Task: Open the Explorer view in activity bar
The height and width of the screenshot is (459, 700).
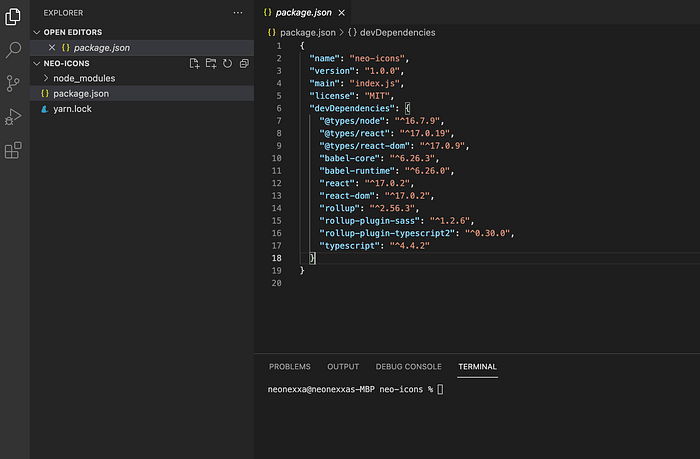Action: tap(13, 17)
